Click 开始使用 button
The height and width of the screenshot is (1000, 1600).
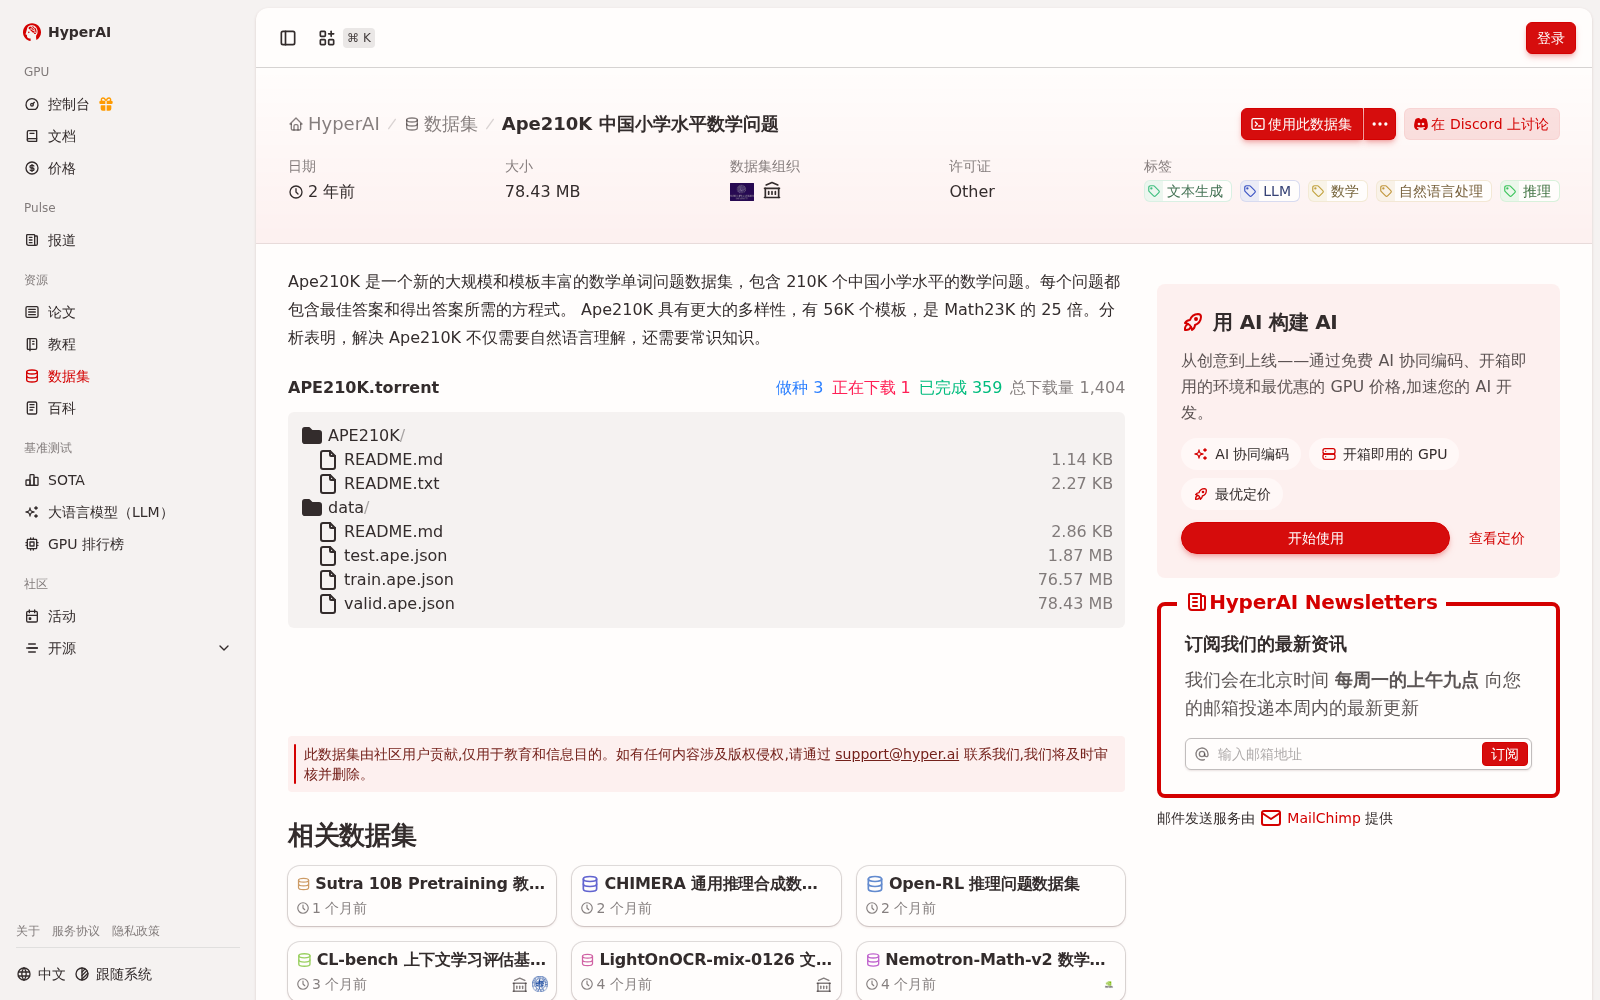[1315, 538]
